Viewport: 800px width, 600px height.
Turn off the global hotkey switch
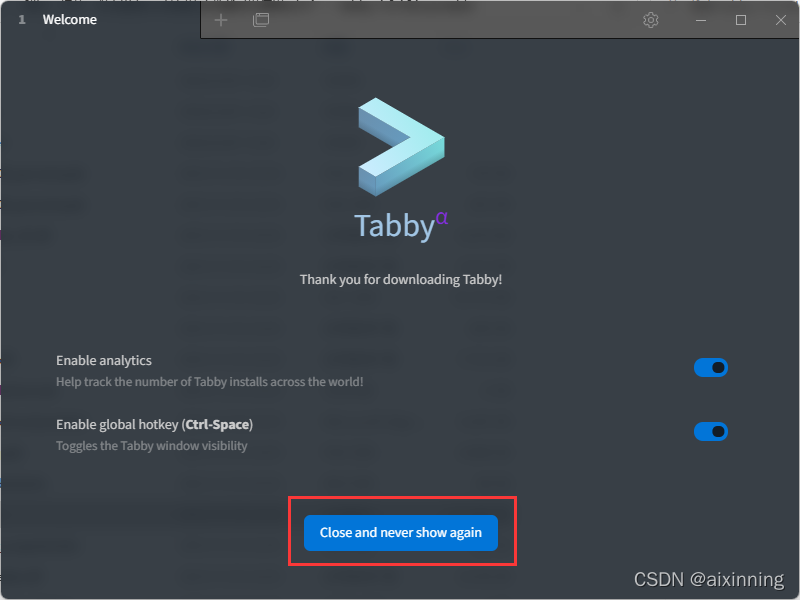710,432
